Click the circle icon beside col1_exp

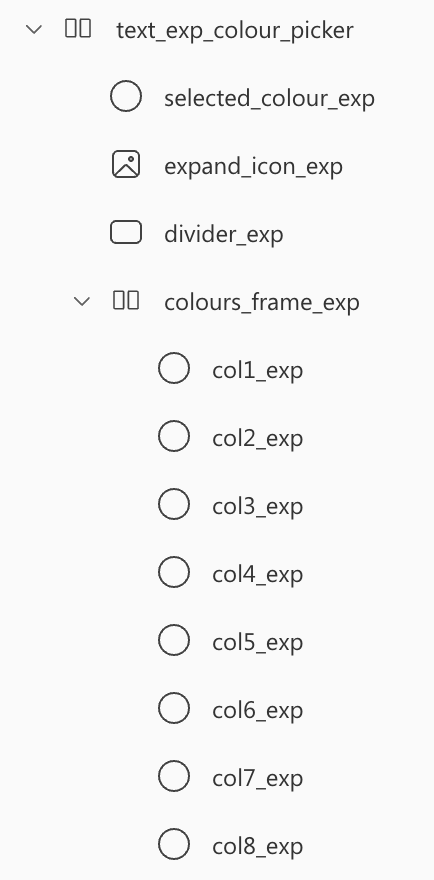[x=174, y=368]
